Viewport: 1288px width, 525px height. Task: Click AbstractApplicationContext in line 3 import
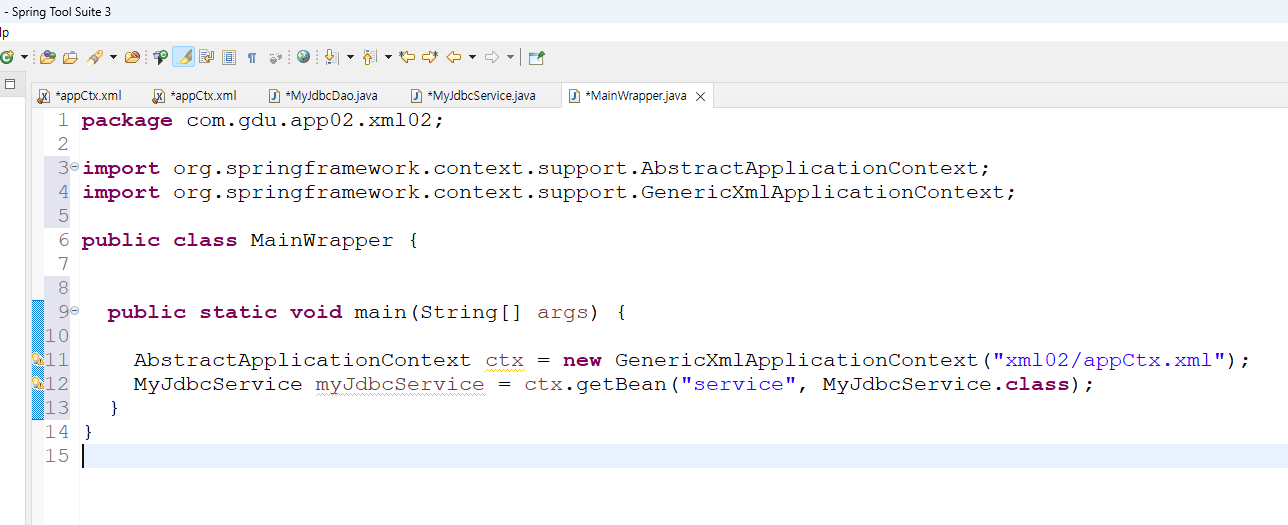click(809, 168)
